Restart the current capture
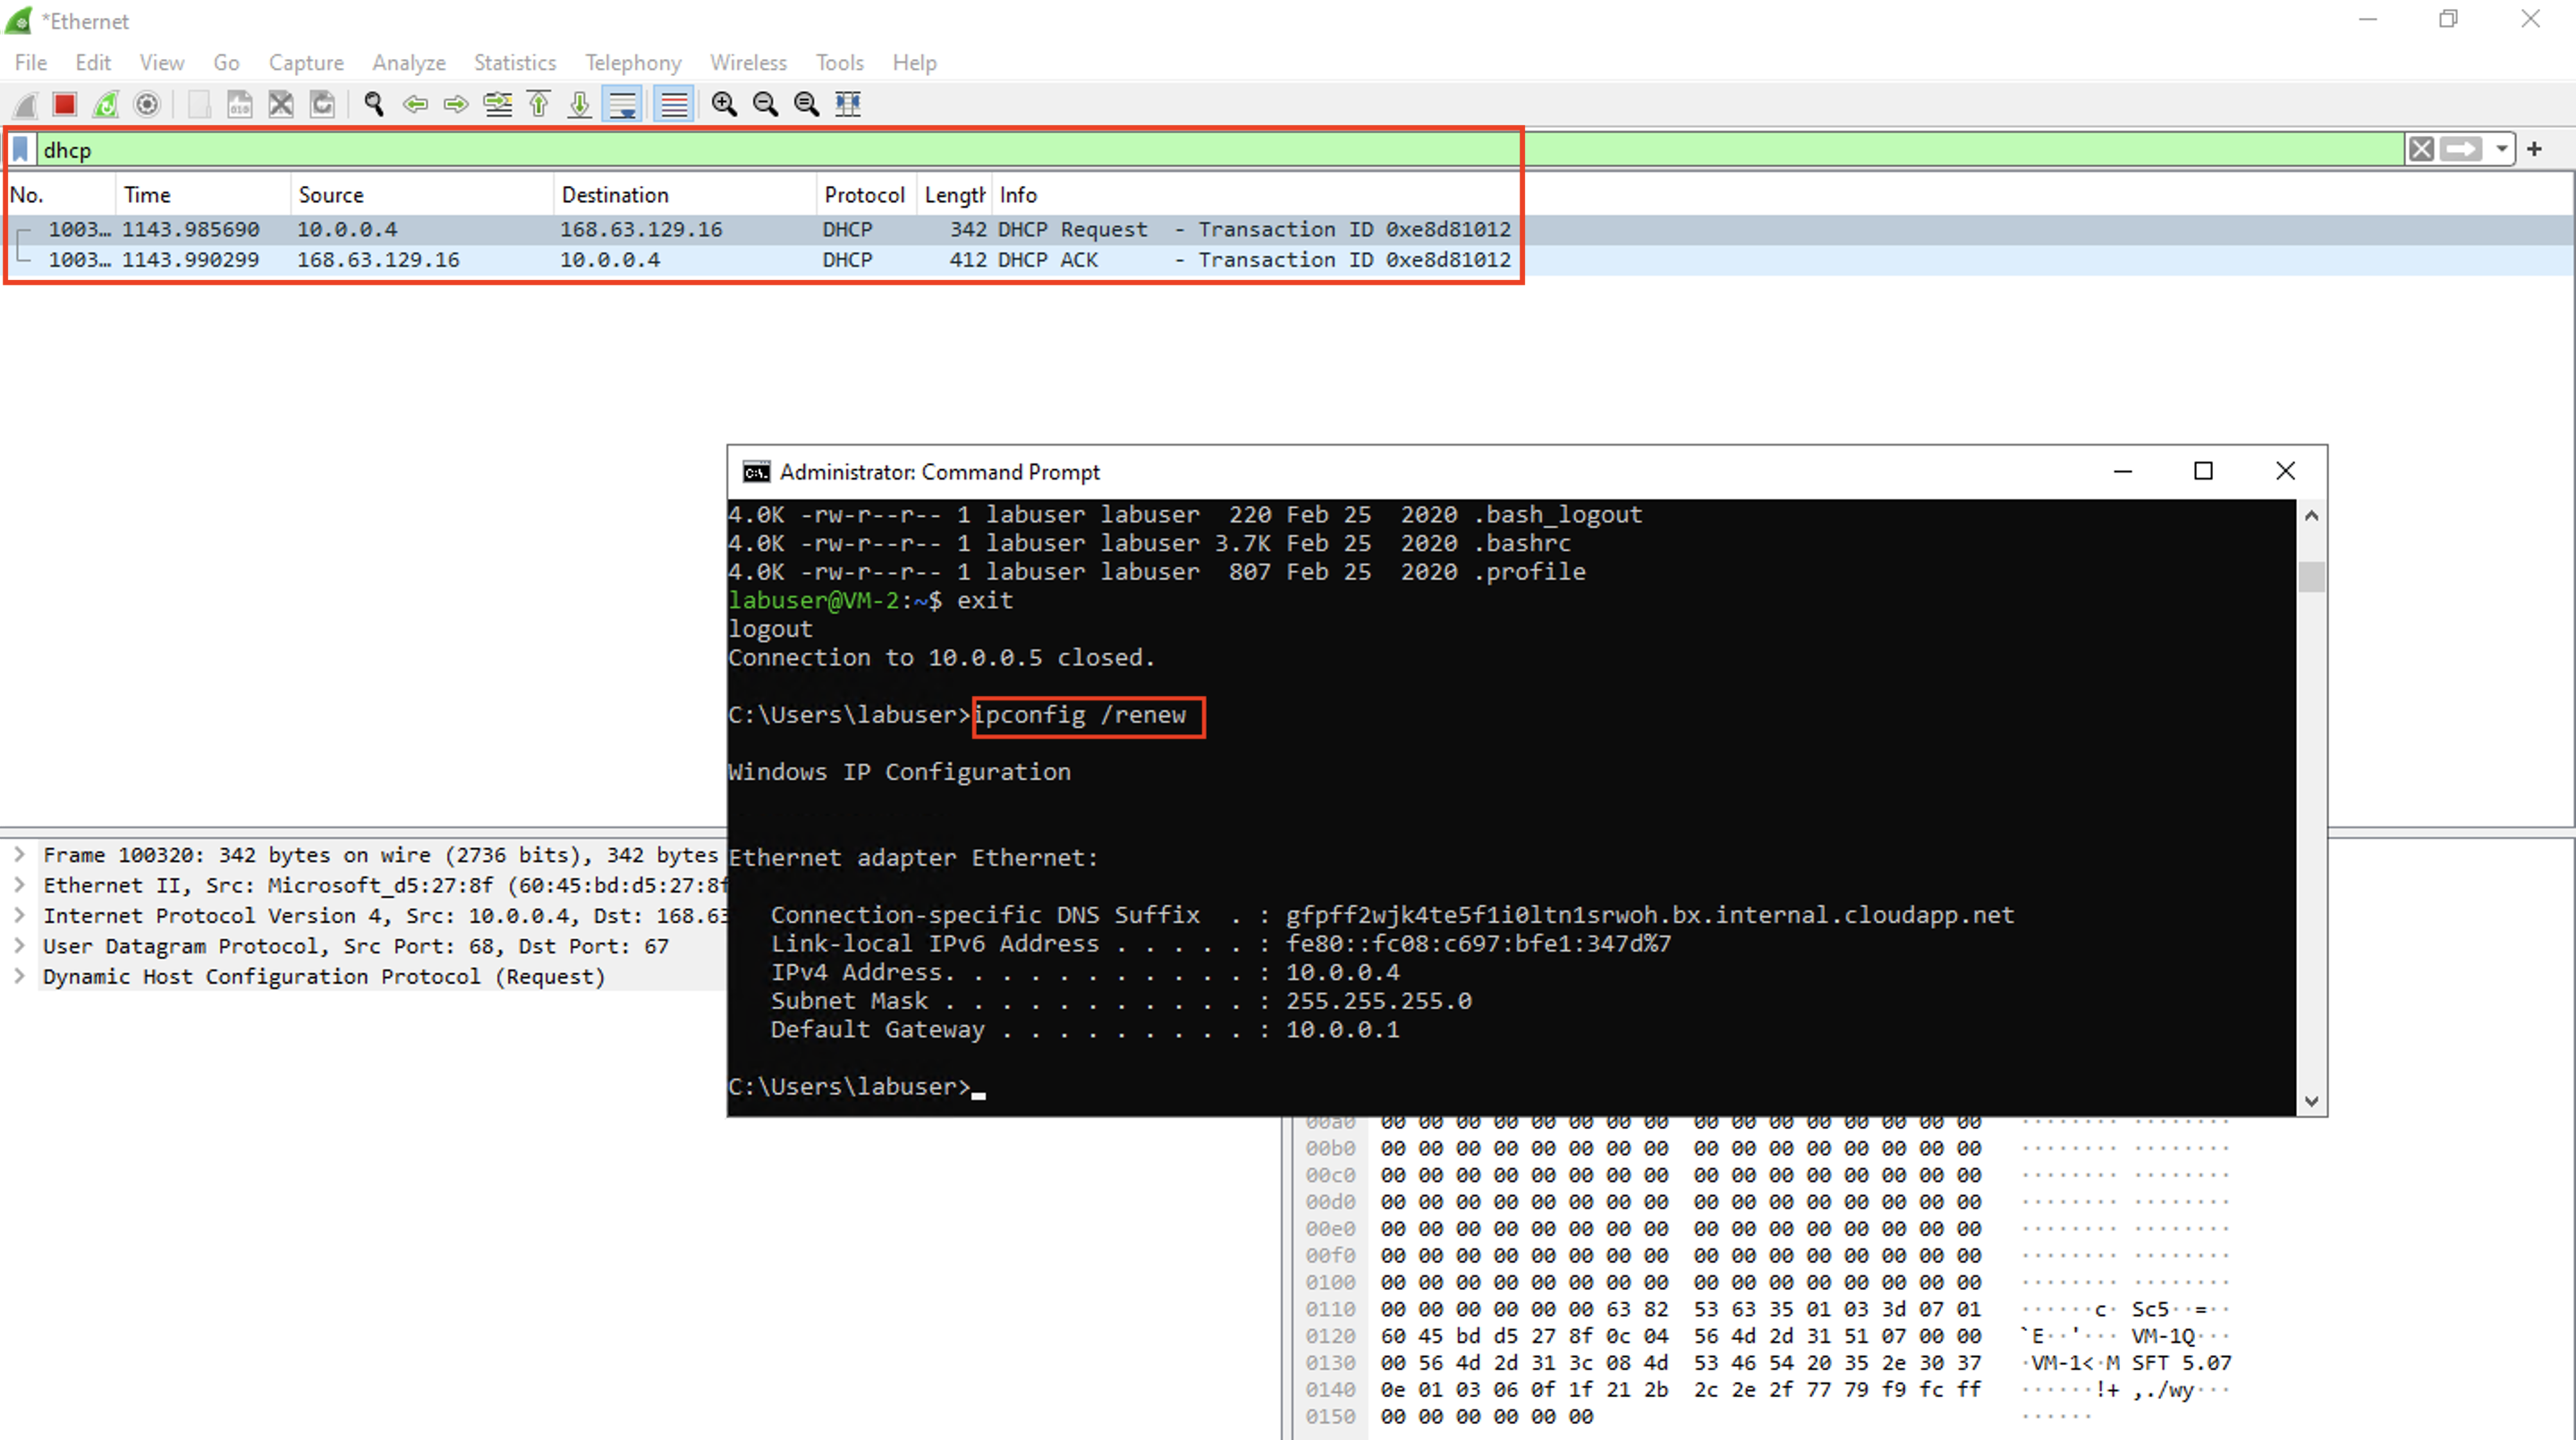2576x1440 pixels. 104,104
